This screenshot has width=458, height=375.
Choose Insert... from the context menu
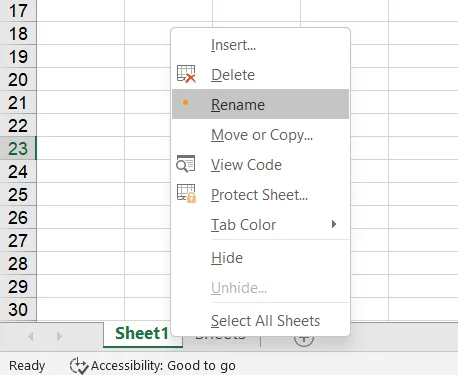[x=260, y=45]
